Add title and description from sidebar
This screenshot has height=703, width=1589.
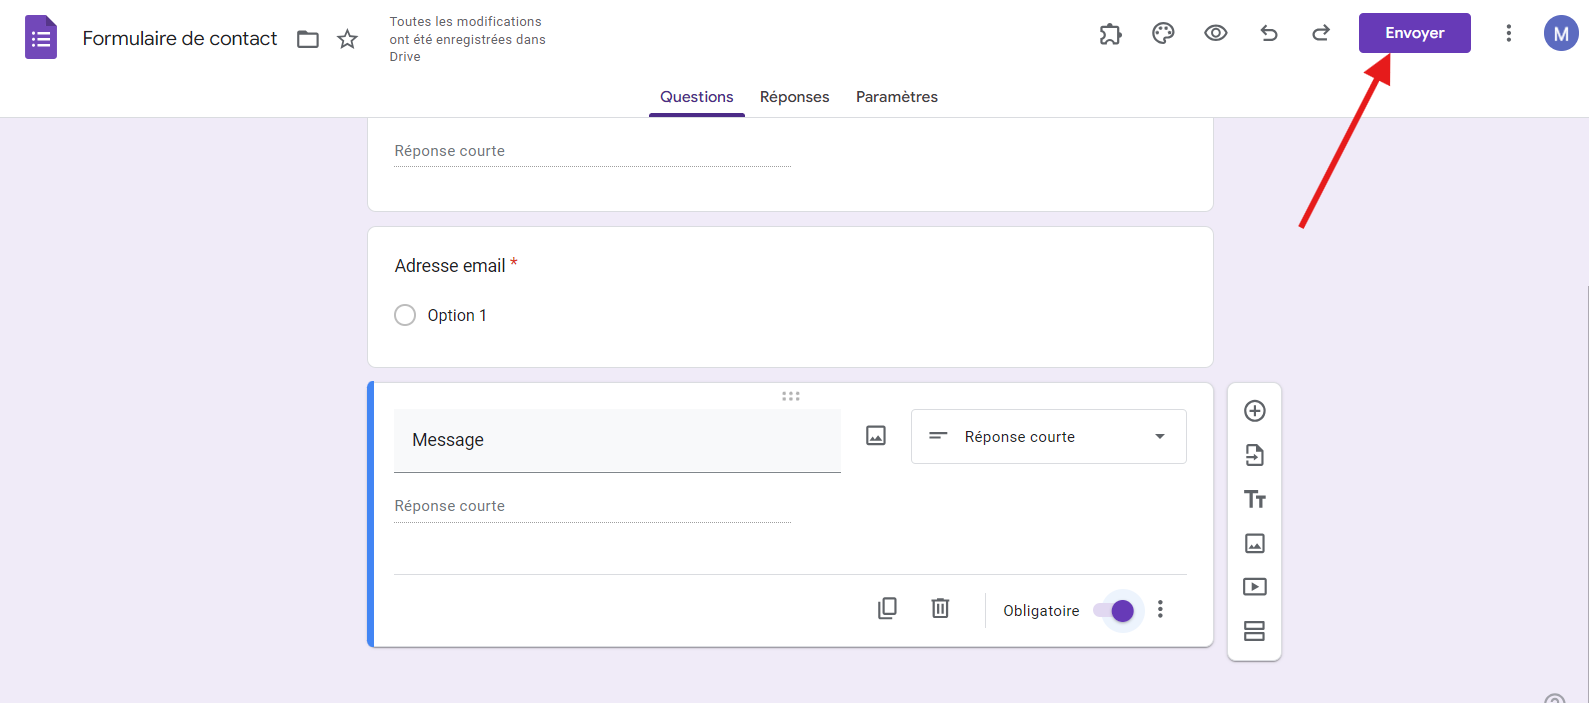tap(1255, 499)
